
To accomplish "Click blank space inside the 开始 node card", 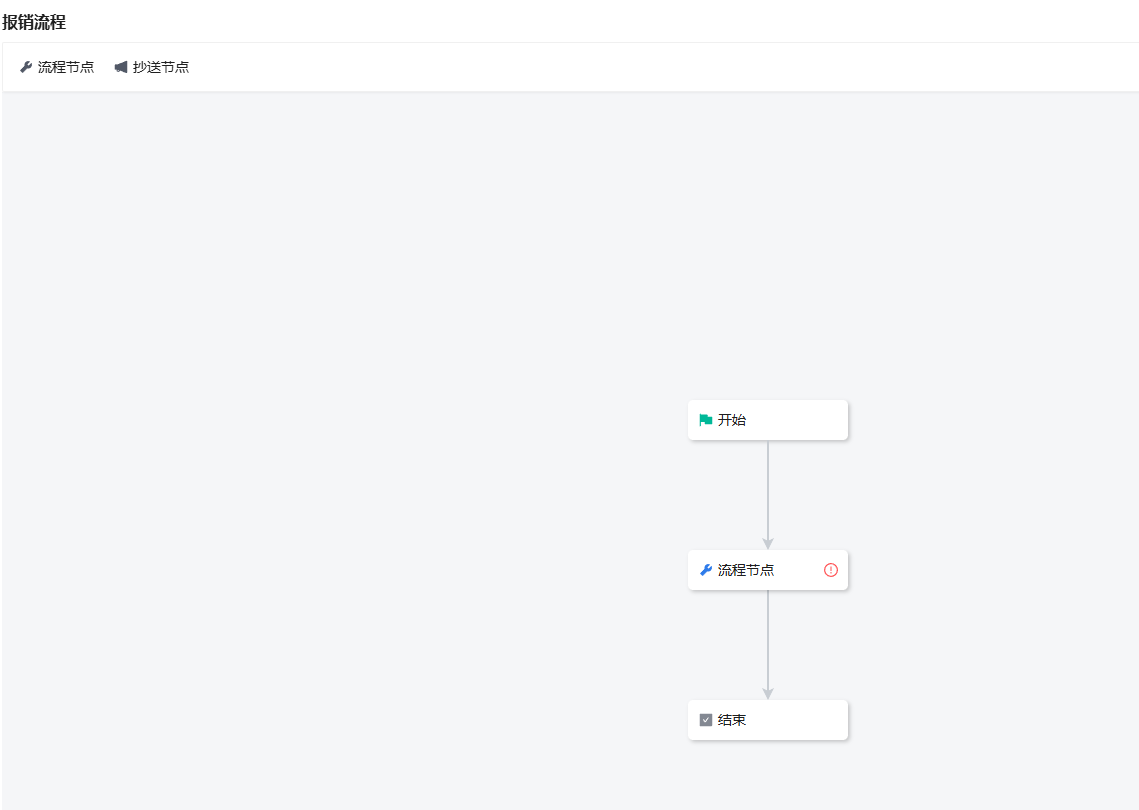I will (800, 420).
